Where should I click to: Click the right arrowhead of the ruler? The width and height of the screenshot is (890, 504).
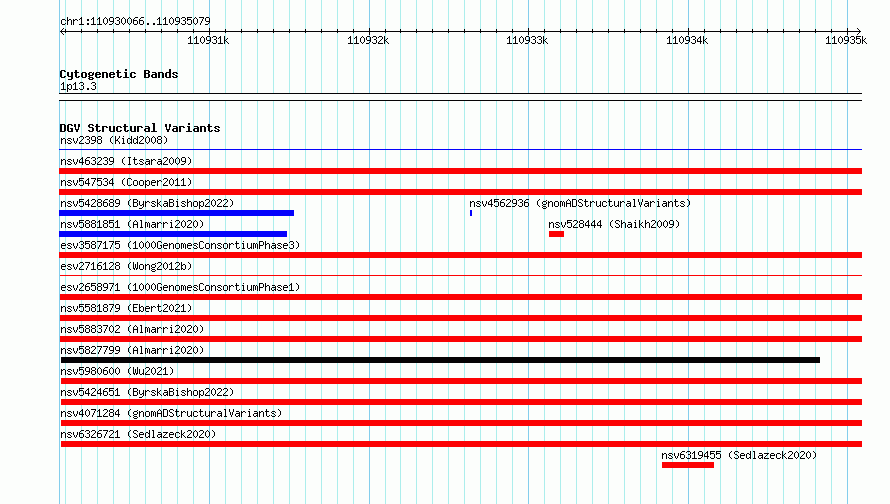pos(858,31)
